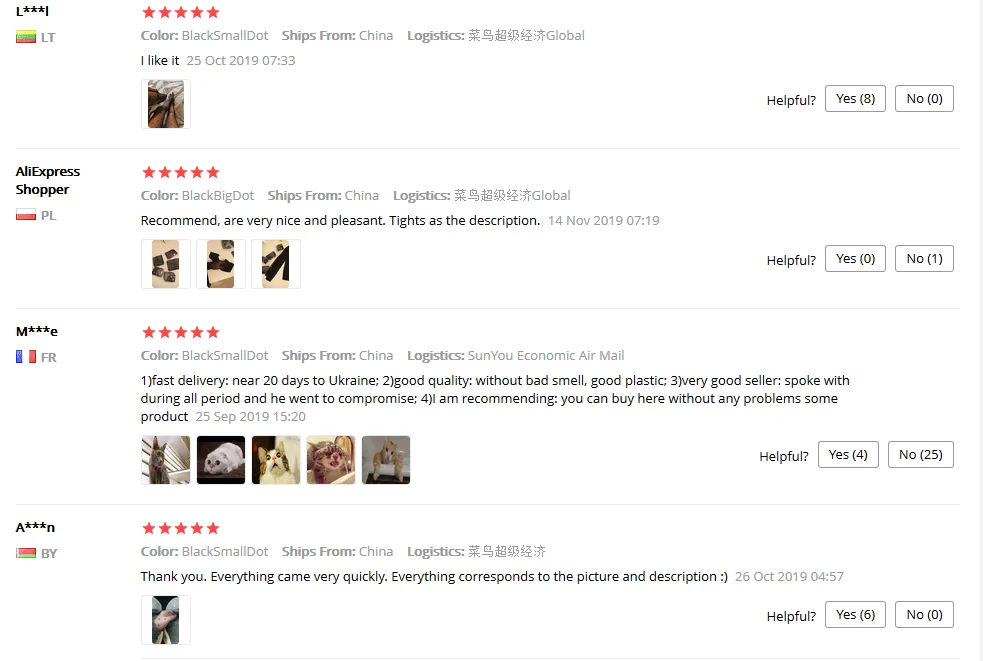983x661 pixels.
Task: Open the photo thumbnail in A***n's review
Action: [x=166, y=620]
